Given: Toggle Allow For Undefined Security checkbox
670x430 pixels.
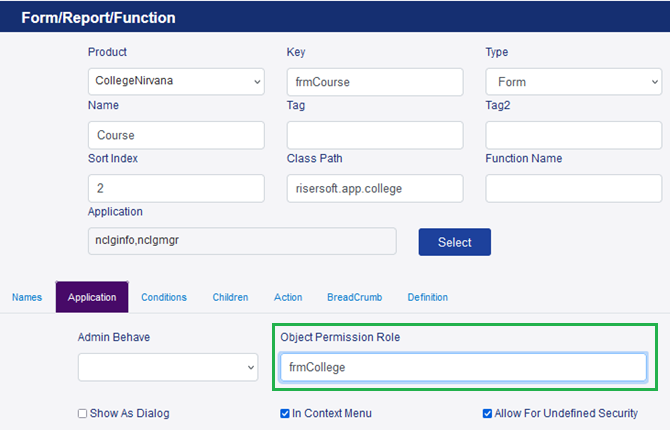Looking at the screenshot, I should pos(487,413).
